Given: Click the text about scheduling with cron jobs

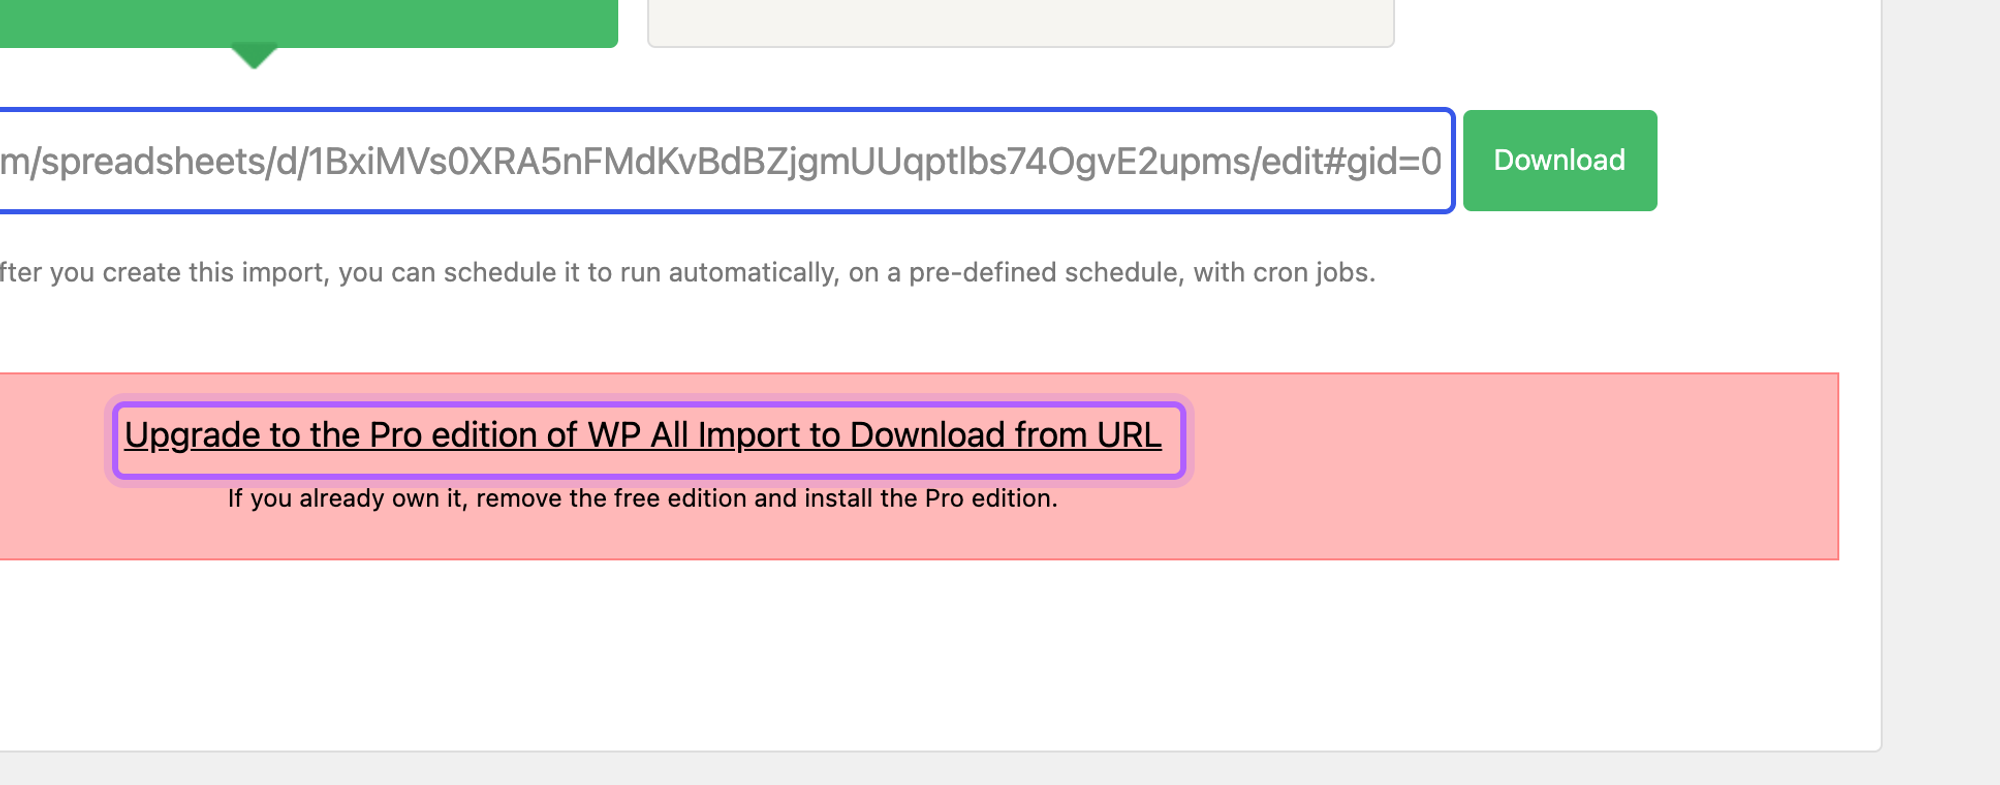Looking at the screenshot, I should coord(688,272).
